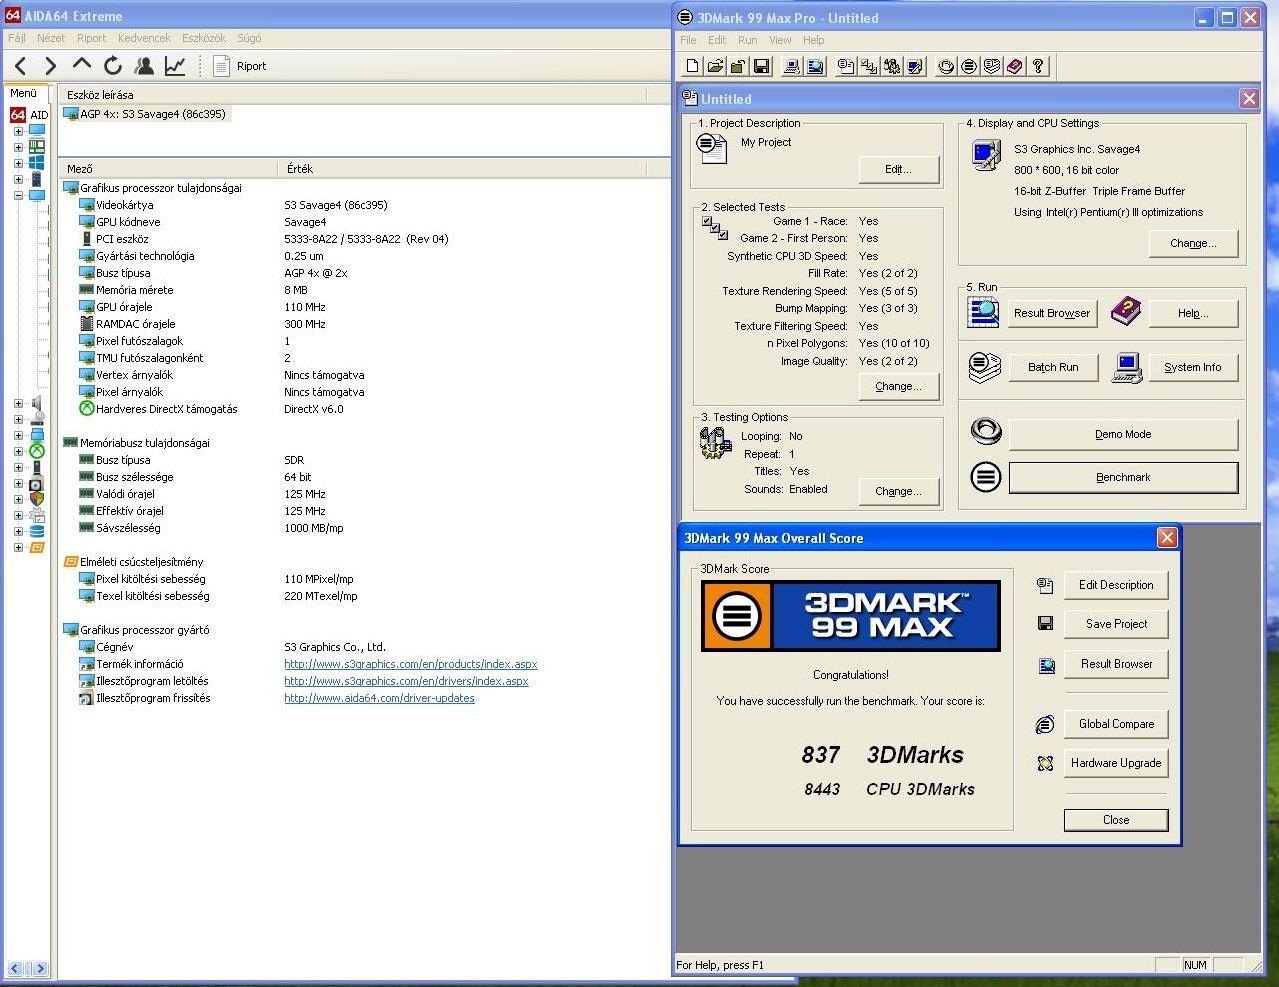Save the project with the floppy toolbar icon
This screenshot has width=1279, height=987.
point(761,67)
